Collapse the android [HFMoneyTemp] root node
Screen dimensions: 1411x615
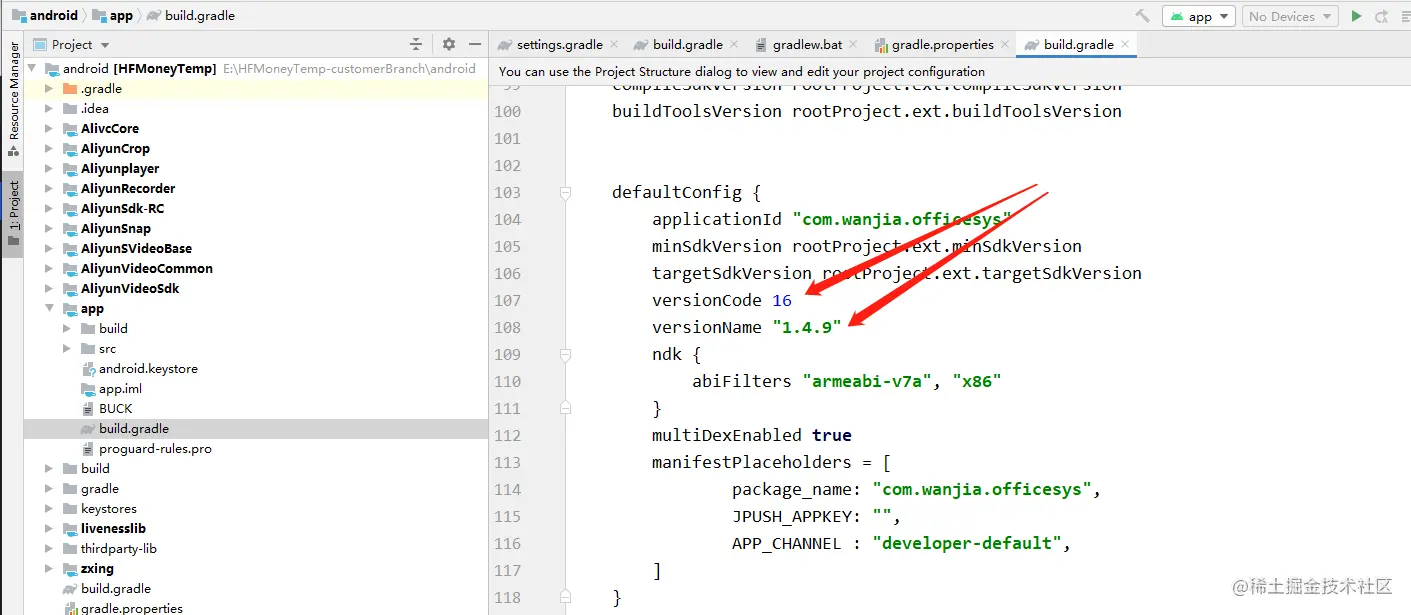click(x=33, y=68)
